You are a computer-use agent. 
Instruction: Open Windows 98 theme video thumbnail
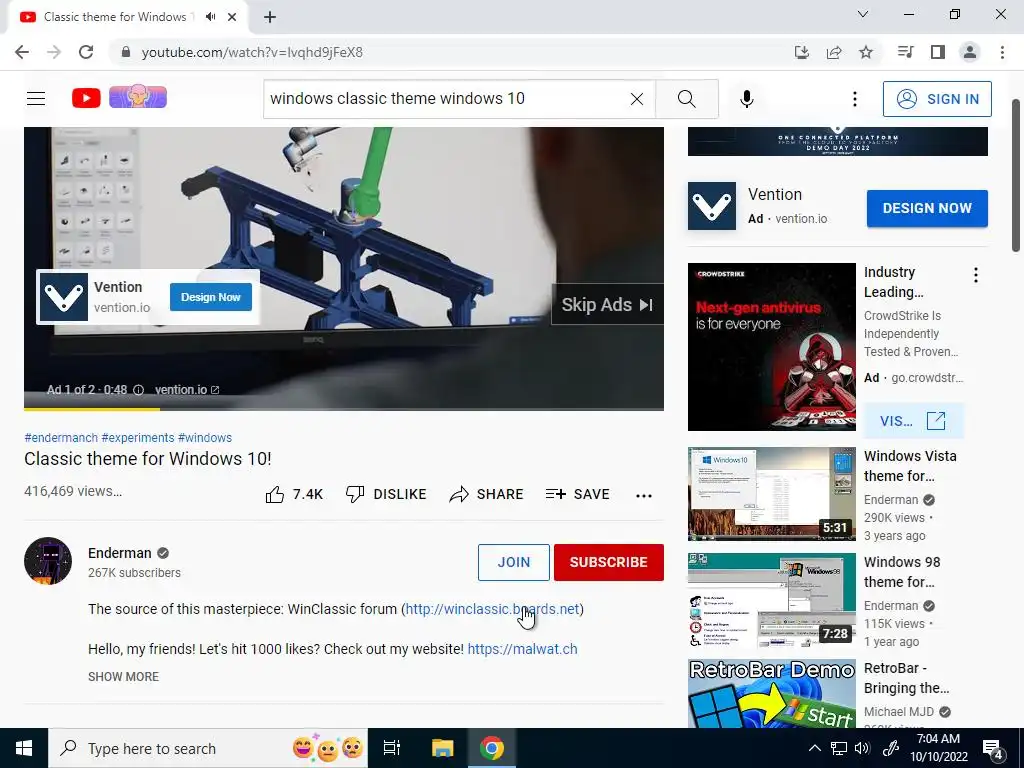771,600
